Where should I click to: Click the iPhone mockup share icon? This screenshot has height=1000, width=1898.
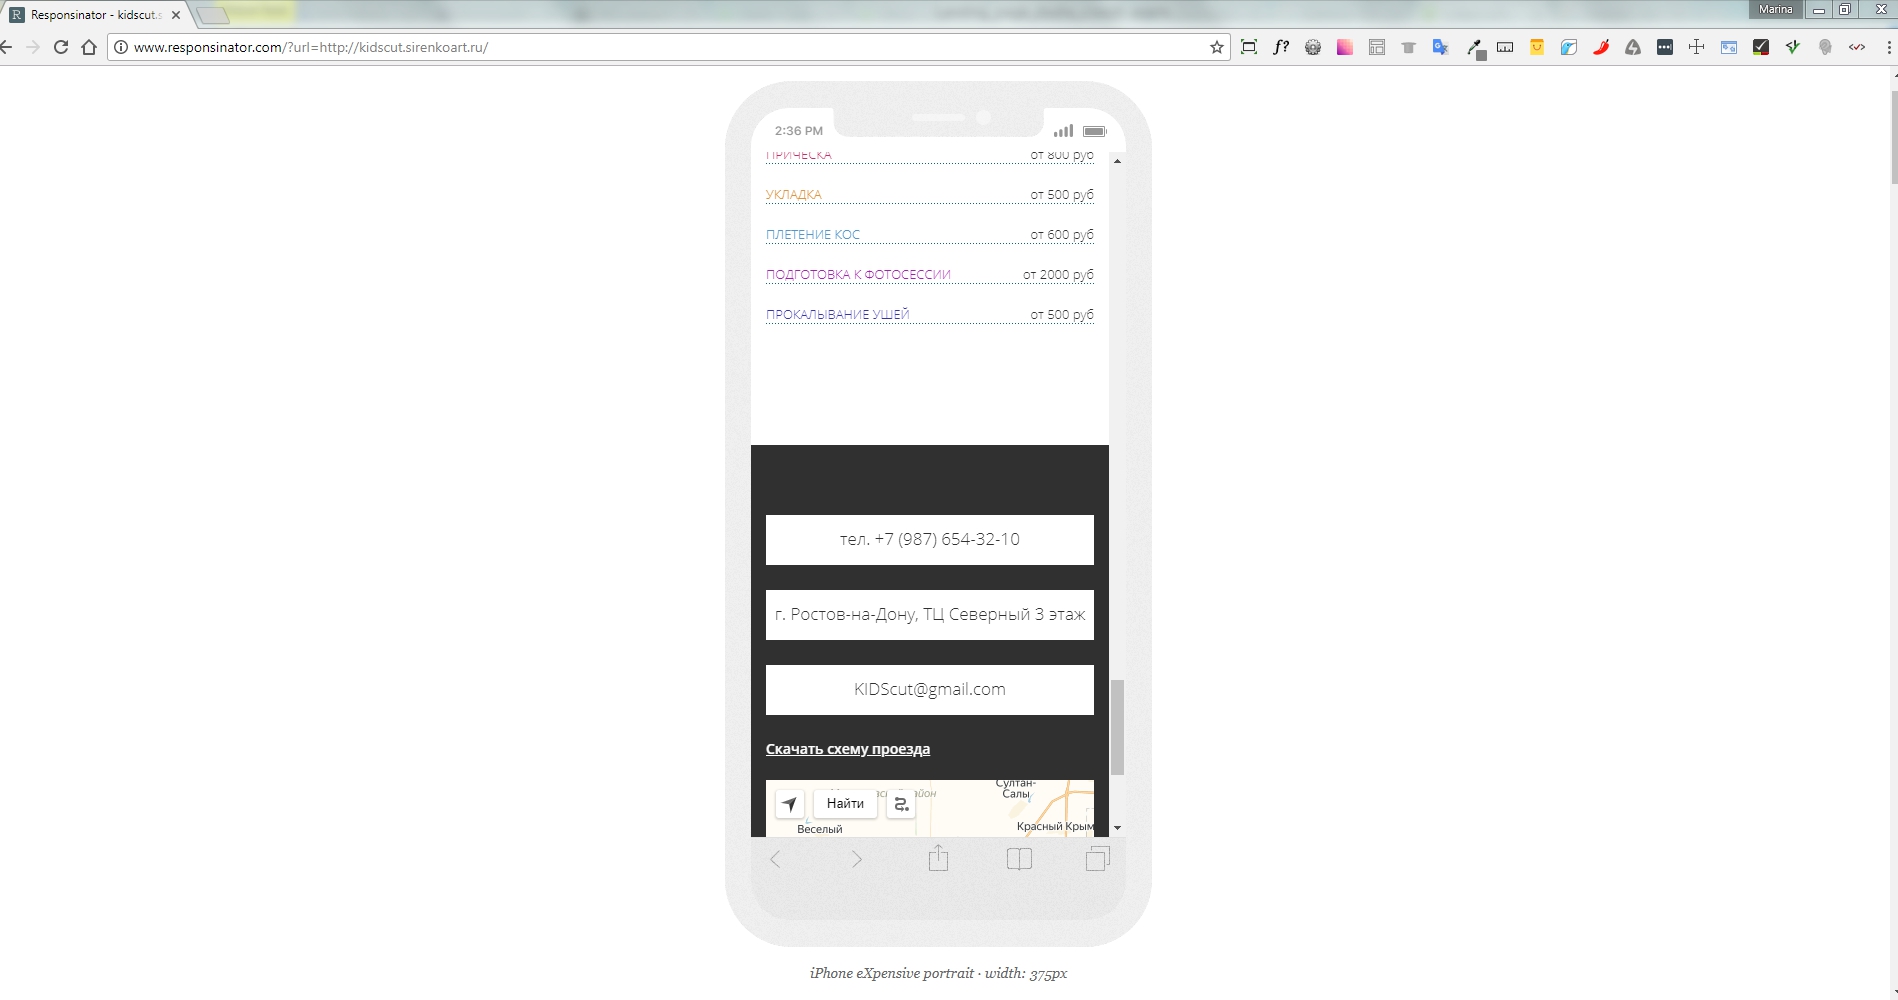tap(938, 858)
